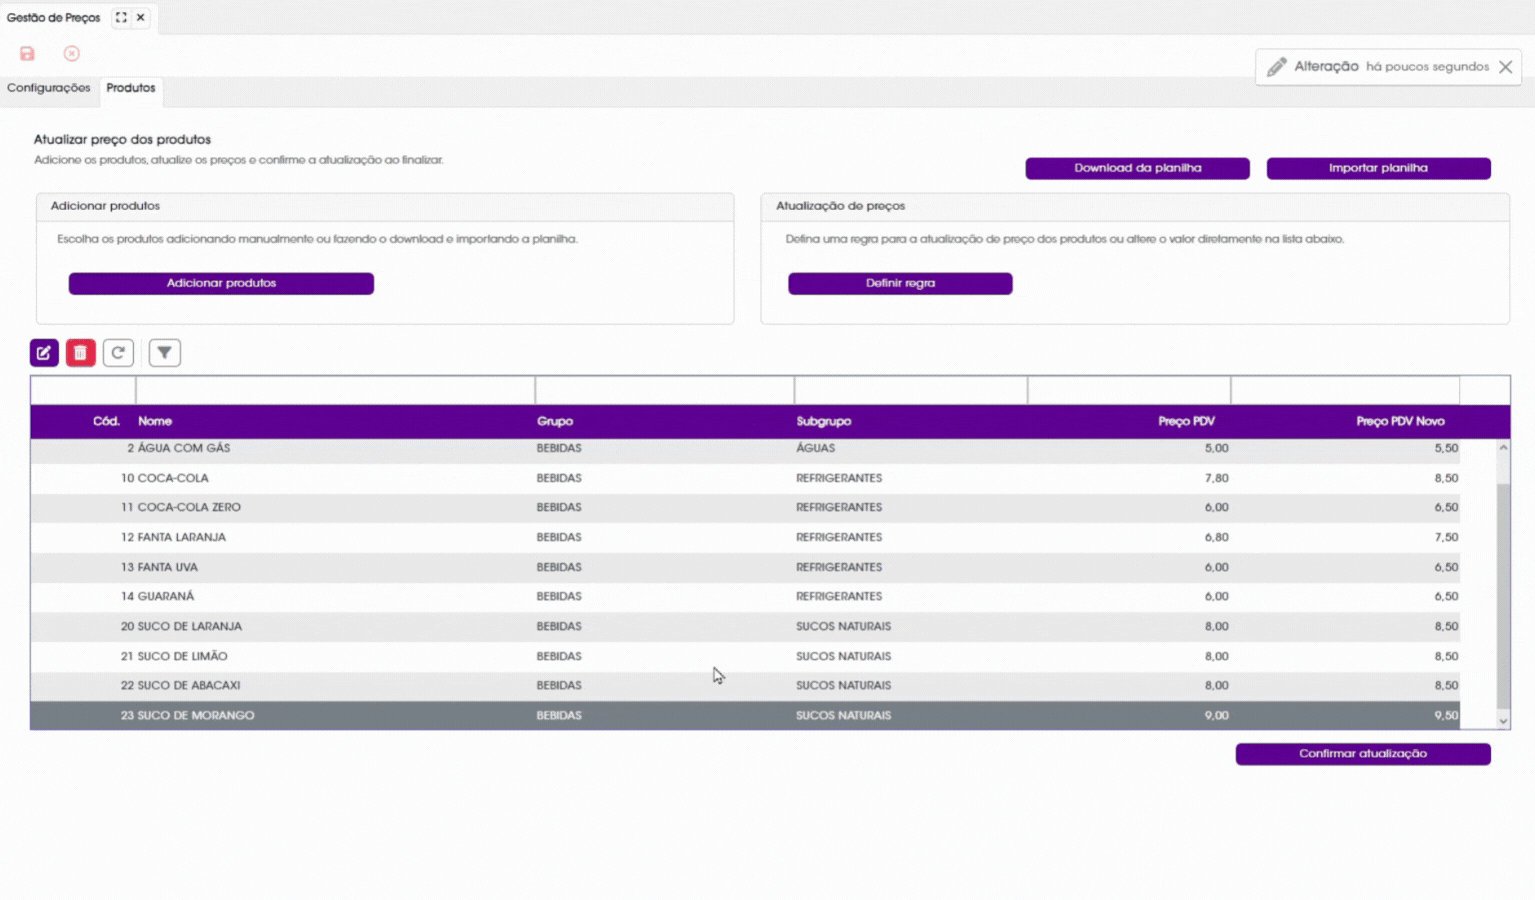The width and height of the screenshot is (1535, 900).
Task: Click the Preço PDV filter field
Action: point(1129,390)
